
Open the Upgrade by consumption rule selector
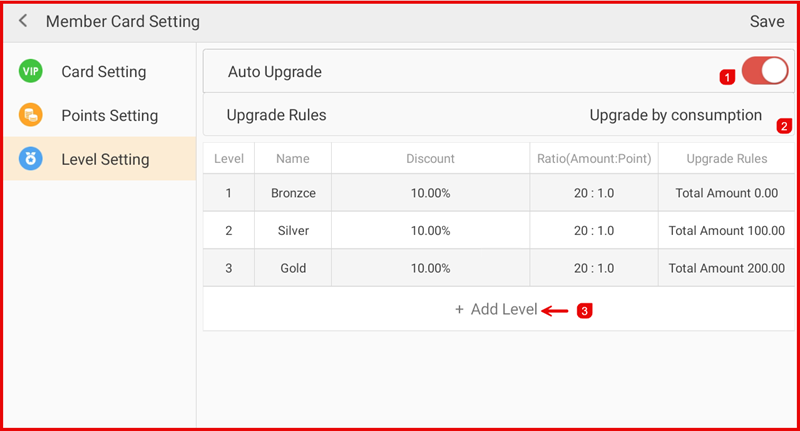675,115
